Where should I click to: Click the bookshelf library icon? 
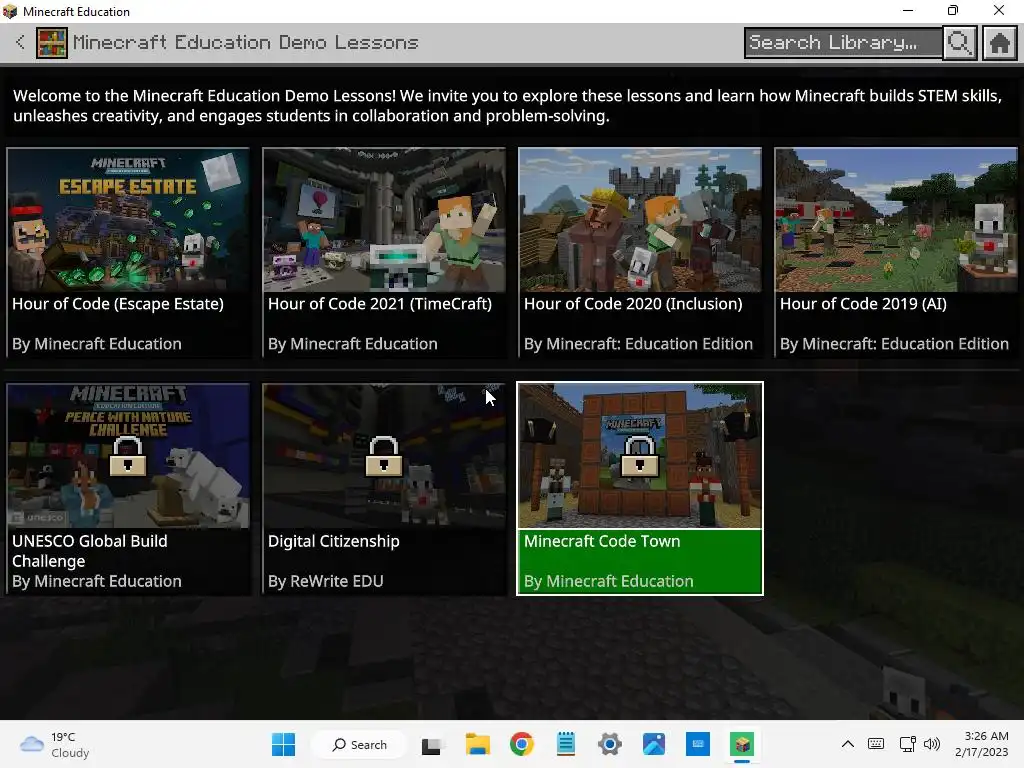[52, 43]
